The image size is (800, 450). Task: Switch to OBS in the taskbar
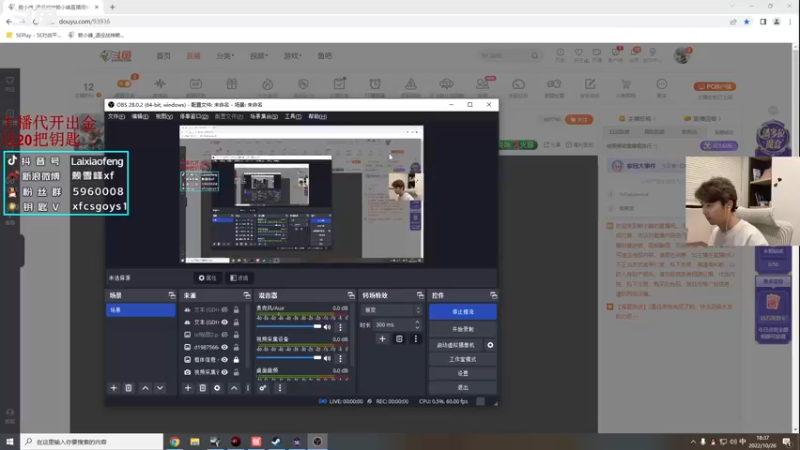[317, 442]
